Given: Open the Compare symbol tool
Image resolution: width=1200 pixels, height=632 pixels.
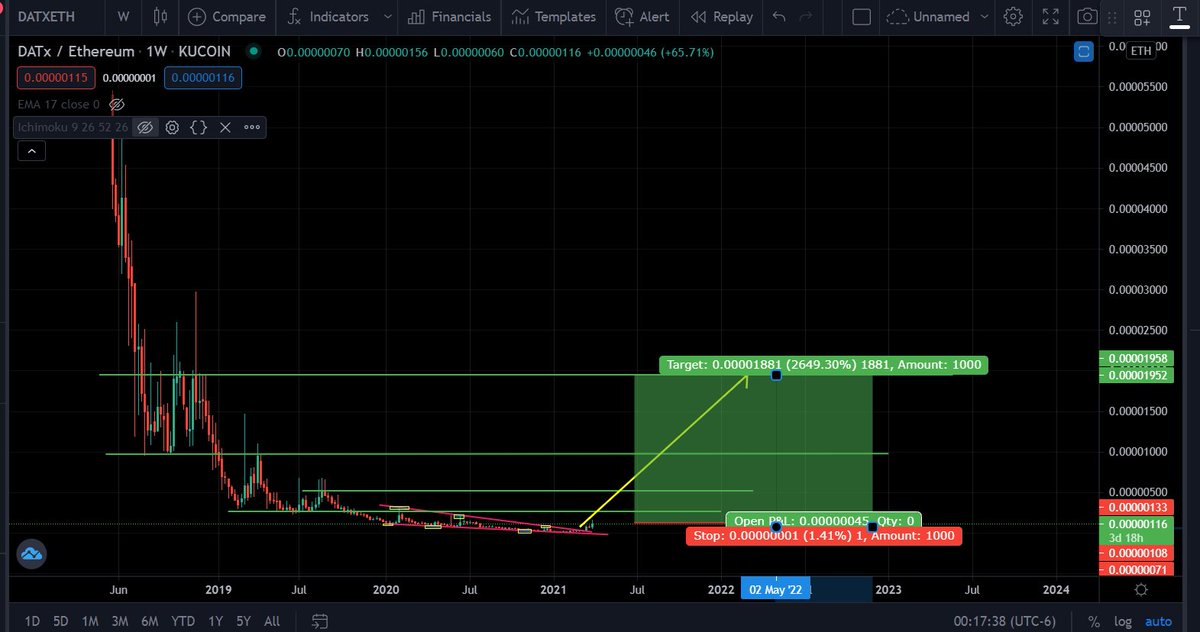Looking at the screenshot, I should point(227,17).
